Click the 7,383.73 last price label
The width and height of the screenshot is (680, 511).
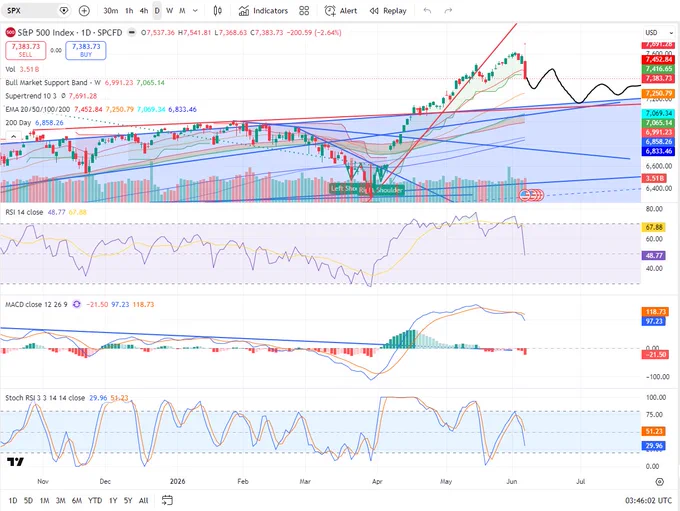coord(659,79)
